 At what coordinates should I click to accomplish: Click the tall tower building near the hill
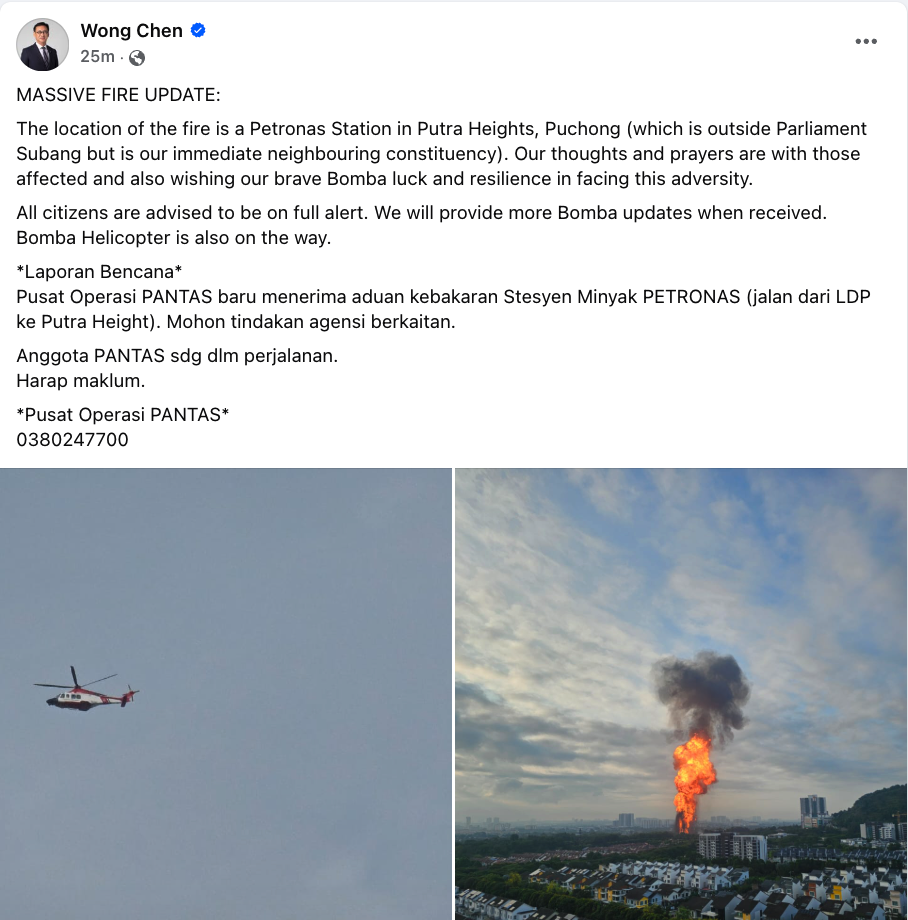click(814, 810)
